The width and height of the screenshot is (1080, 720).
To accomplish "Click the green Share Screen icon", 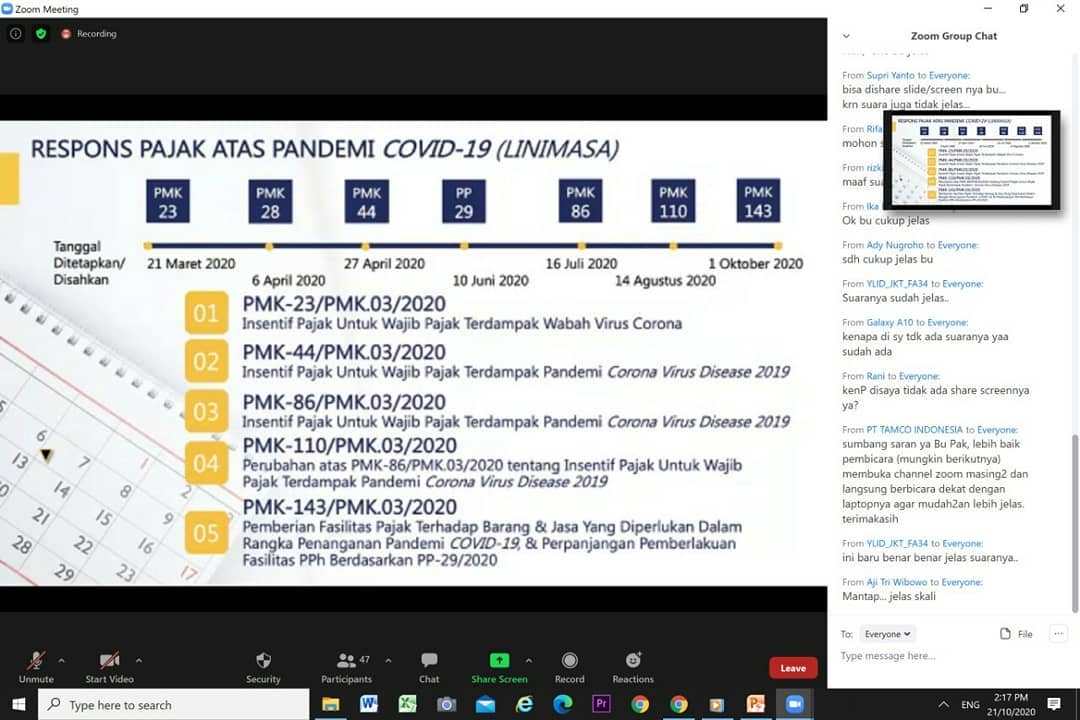I will click(499, 661).
